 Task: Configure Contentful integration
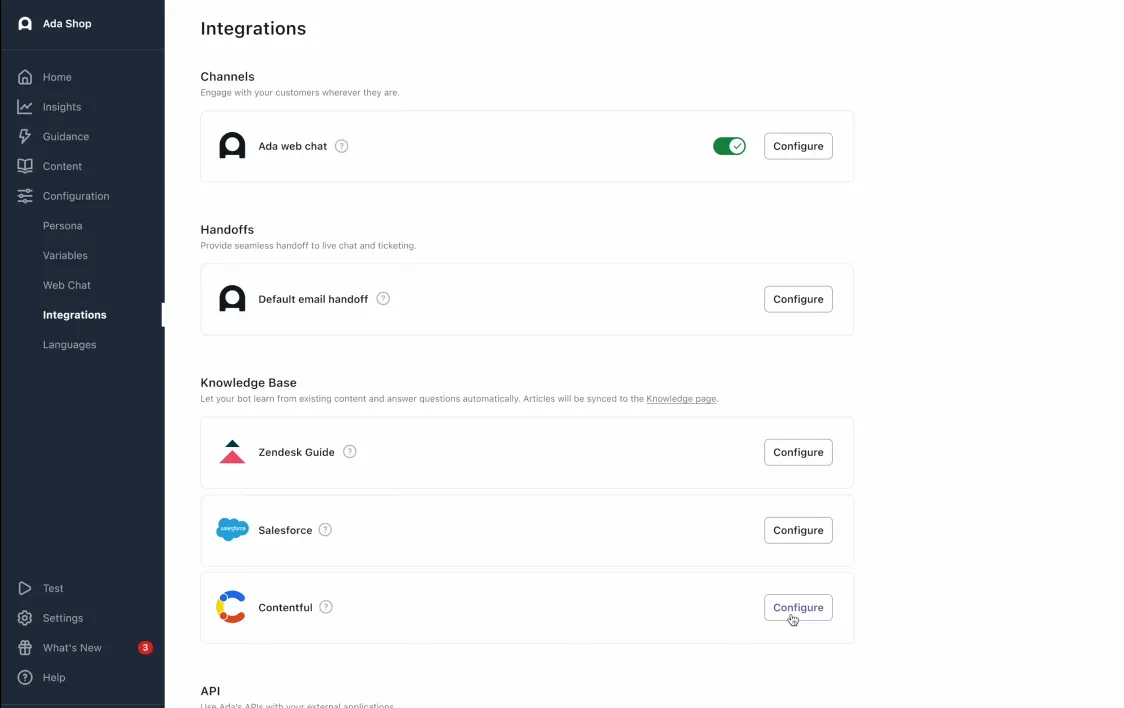[798, 608]
